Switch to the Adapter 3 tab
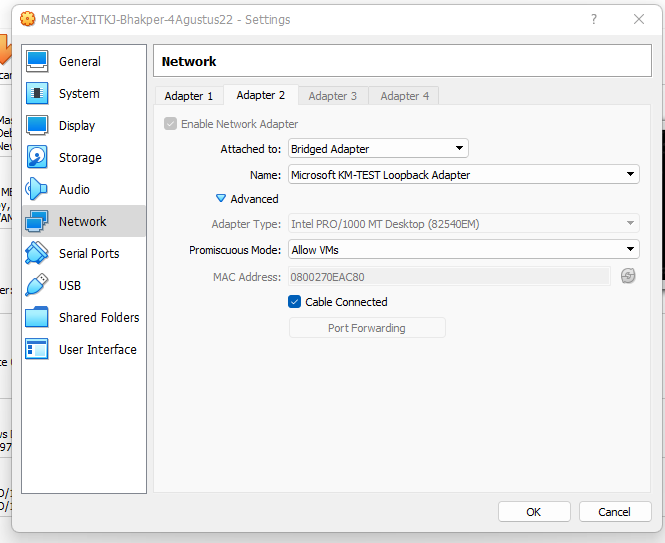Screen dimensions: 665x543 pos(332,96)
